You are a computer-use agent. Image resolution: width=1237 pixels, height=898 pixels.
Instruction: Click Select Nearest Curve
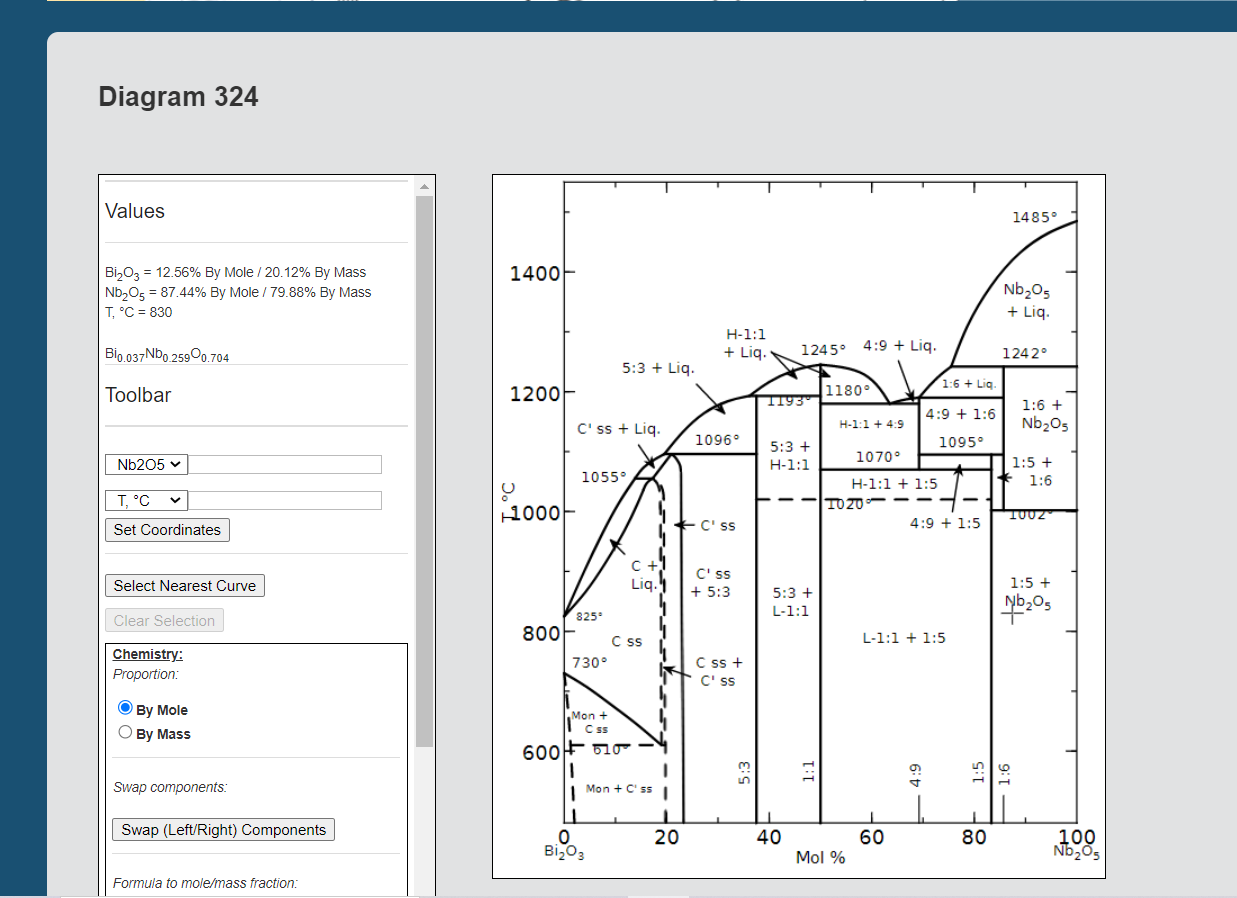coord(185,586)
